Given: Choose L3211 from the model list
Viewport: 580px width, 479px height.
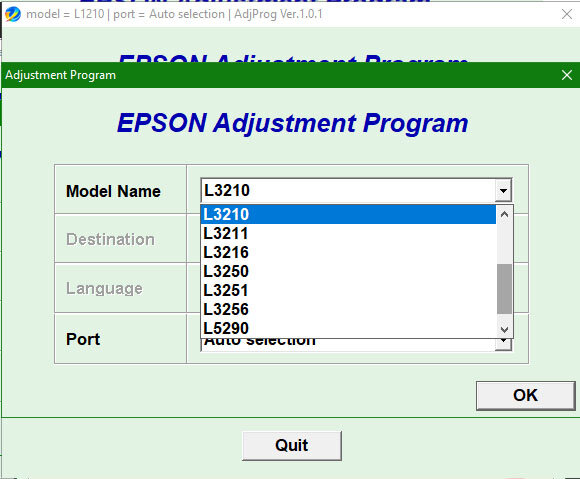Looking at the screenshot, I should tap(348, 233).
